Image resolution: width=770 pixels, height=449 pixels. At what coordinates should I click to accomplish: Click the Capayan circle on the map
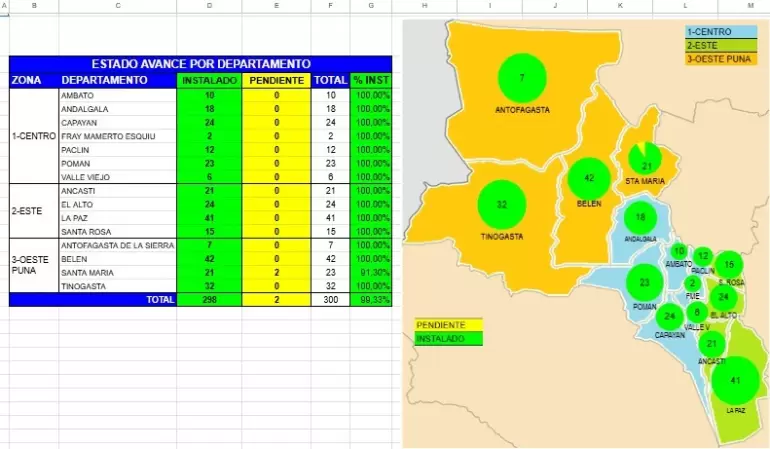669,317
